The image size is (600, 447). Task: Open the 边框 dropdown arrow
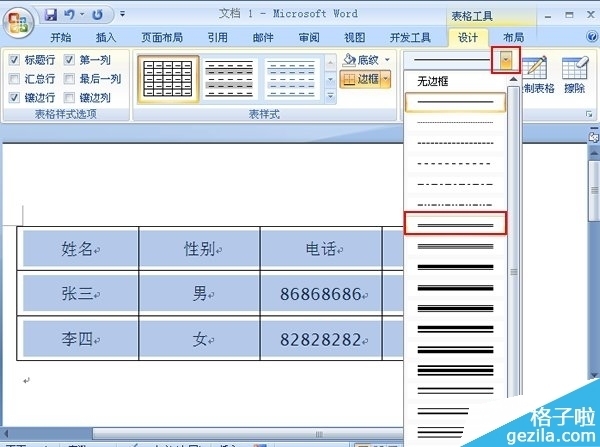(x=386, y=79)
